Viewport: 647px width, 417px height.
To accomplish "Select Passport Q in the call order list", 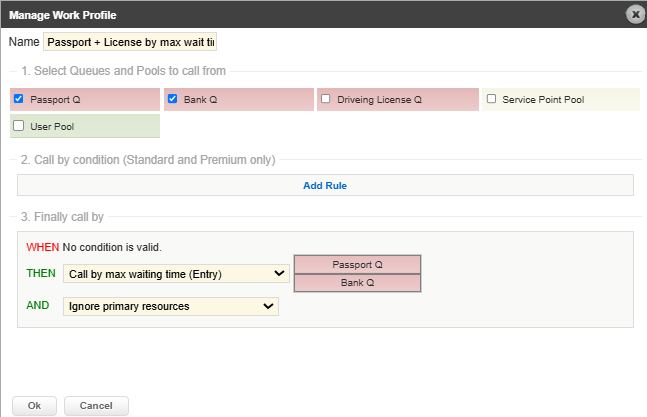I will click(357, 264).
